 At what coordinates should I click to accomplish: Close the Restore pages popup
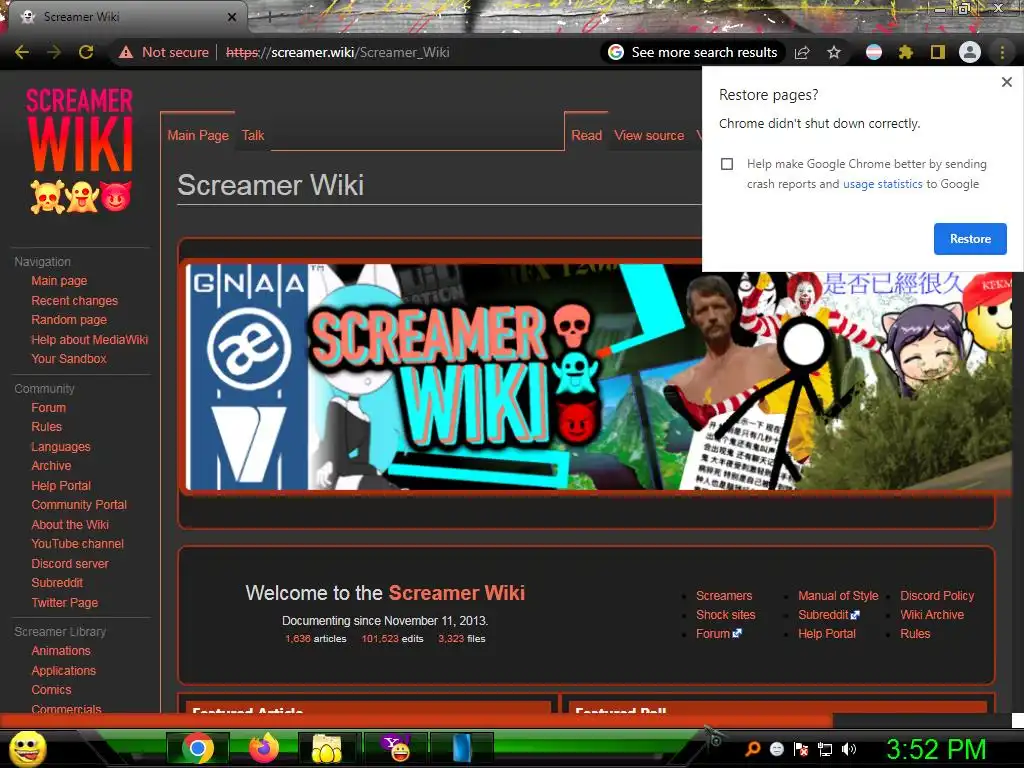tap(1006, 82)
